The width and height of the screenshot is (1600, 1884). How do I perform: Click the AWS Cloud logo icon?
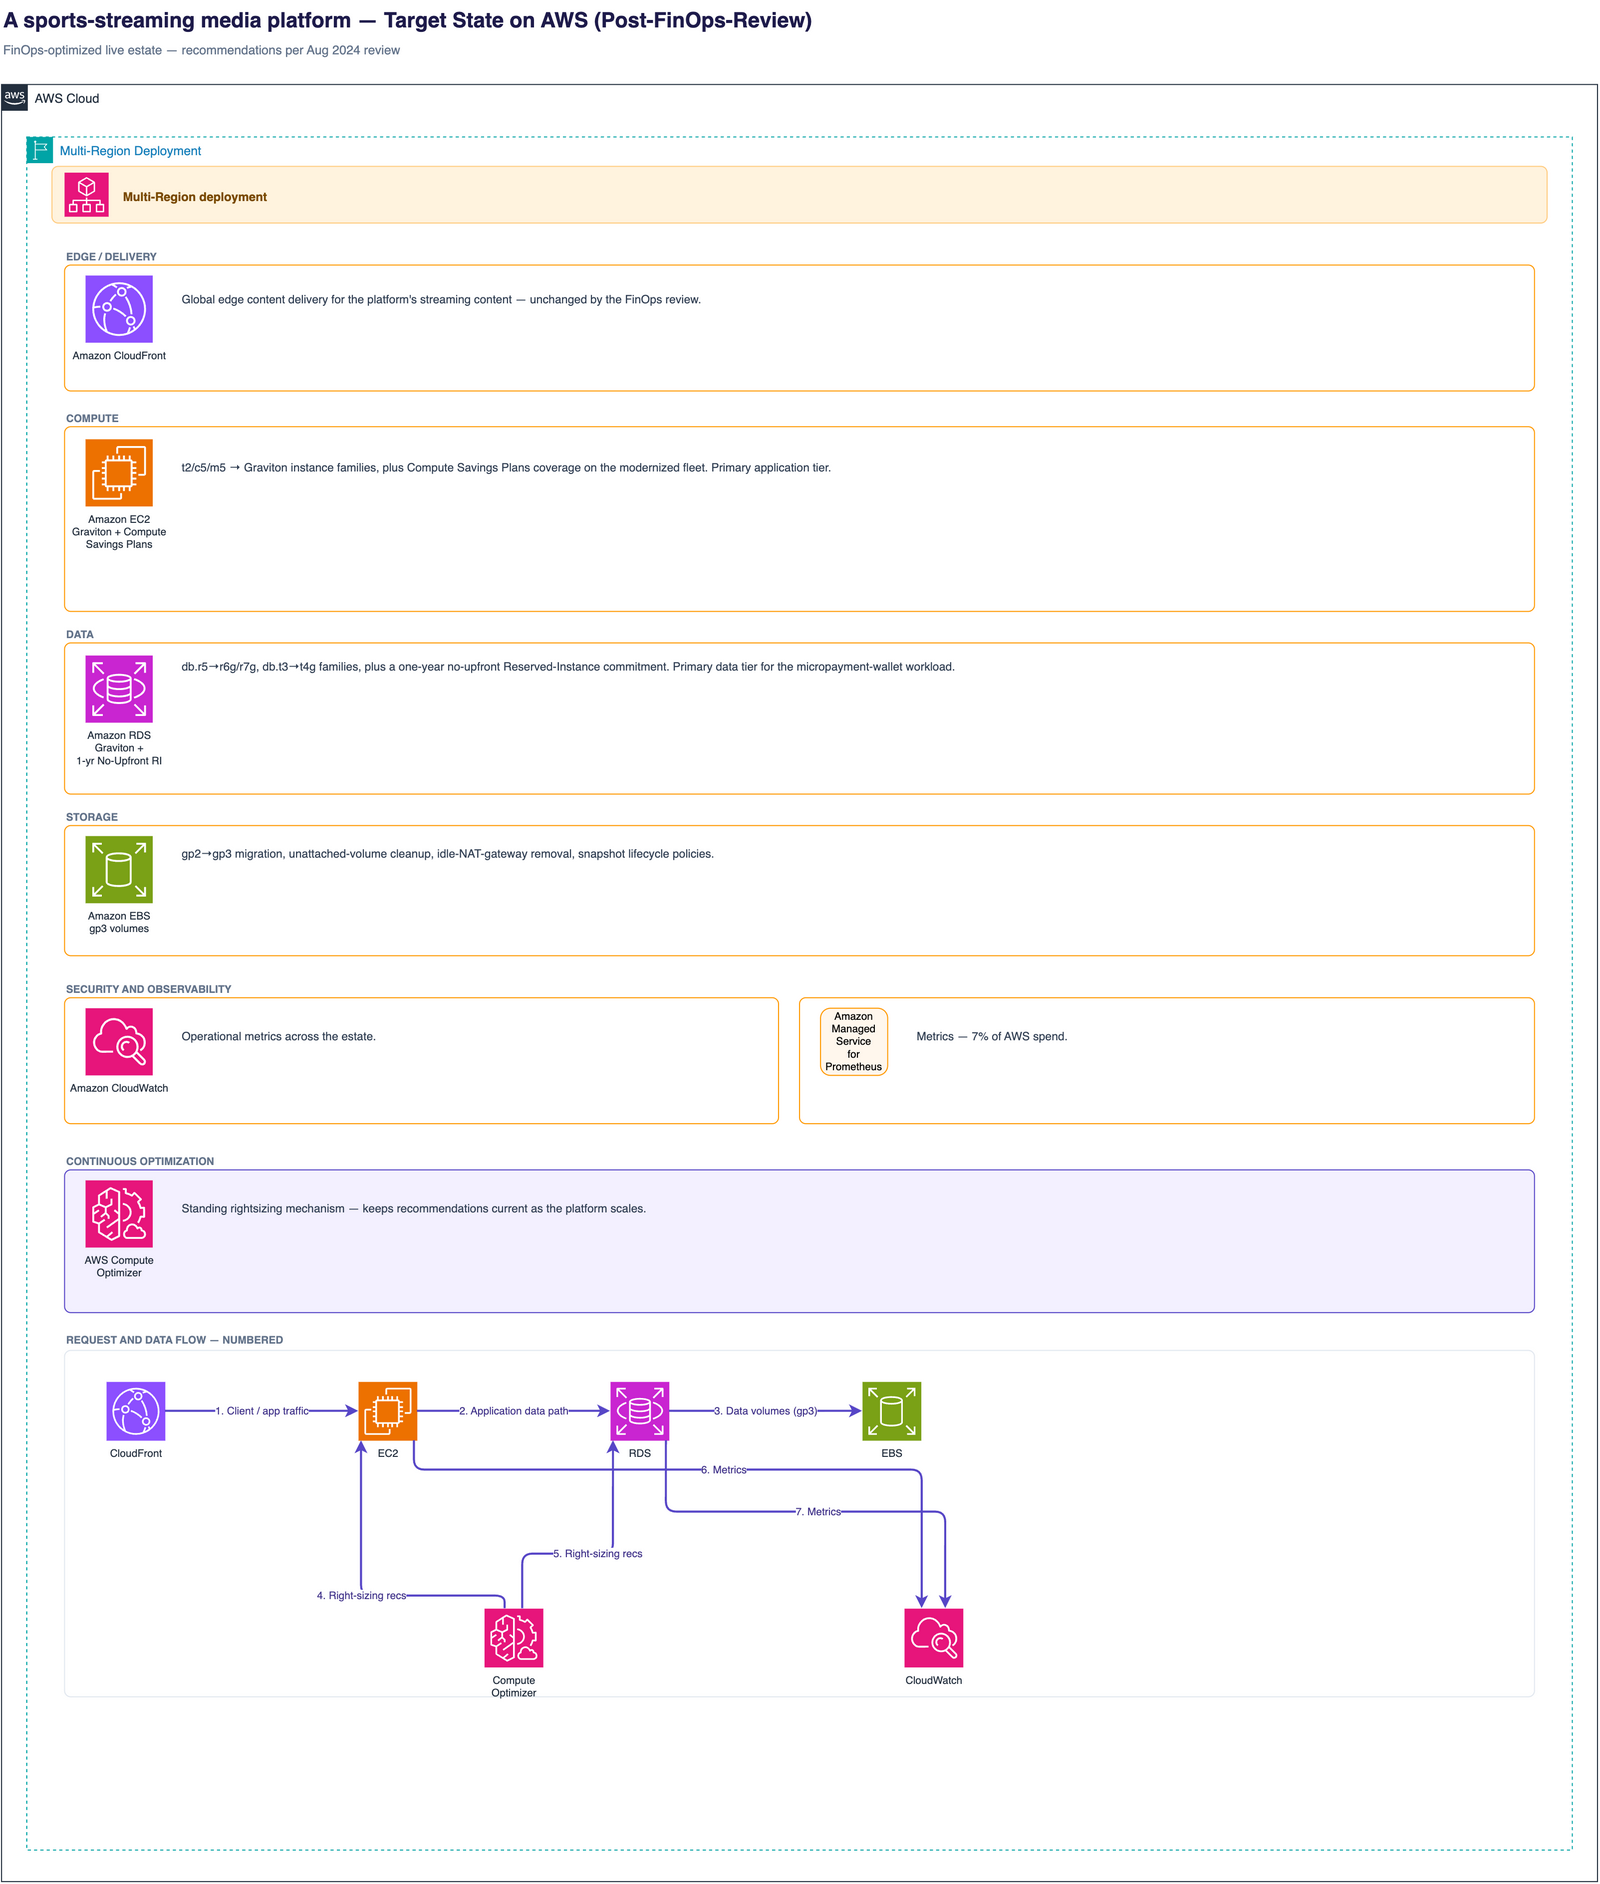click(x=15, y=98)
